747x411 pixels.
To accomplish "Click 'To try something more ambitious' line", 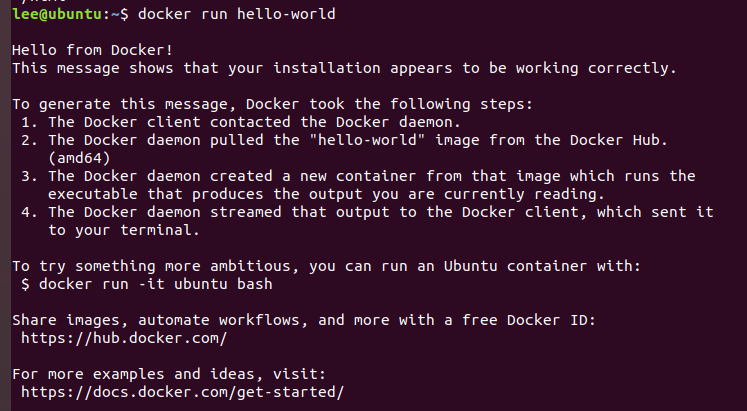I will pos(326,266).
